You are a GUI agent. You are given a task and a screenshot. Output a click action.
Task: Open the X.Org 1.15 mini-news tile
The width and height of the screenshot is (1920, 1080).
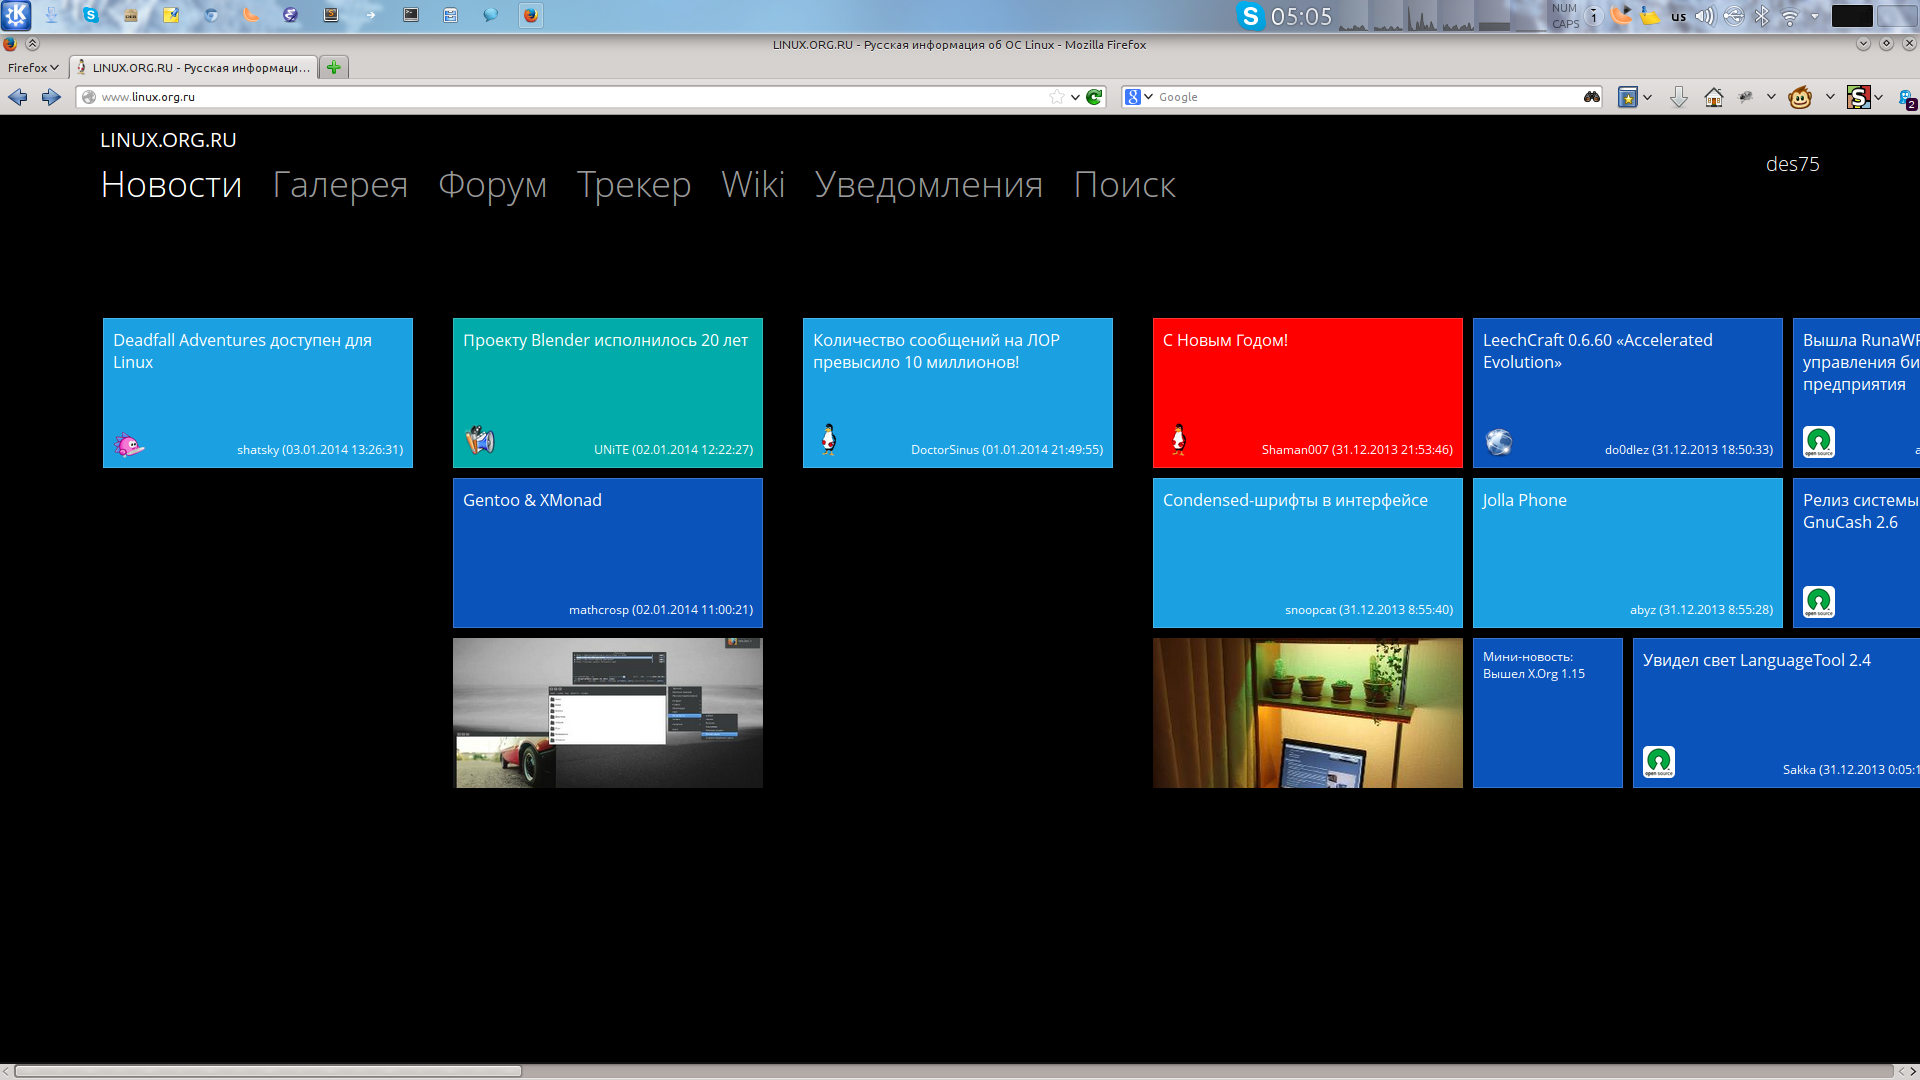pyautogui.click(x=1548, y=713)
